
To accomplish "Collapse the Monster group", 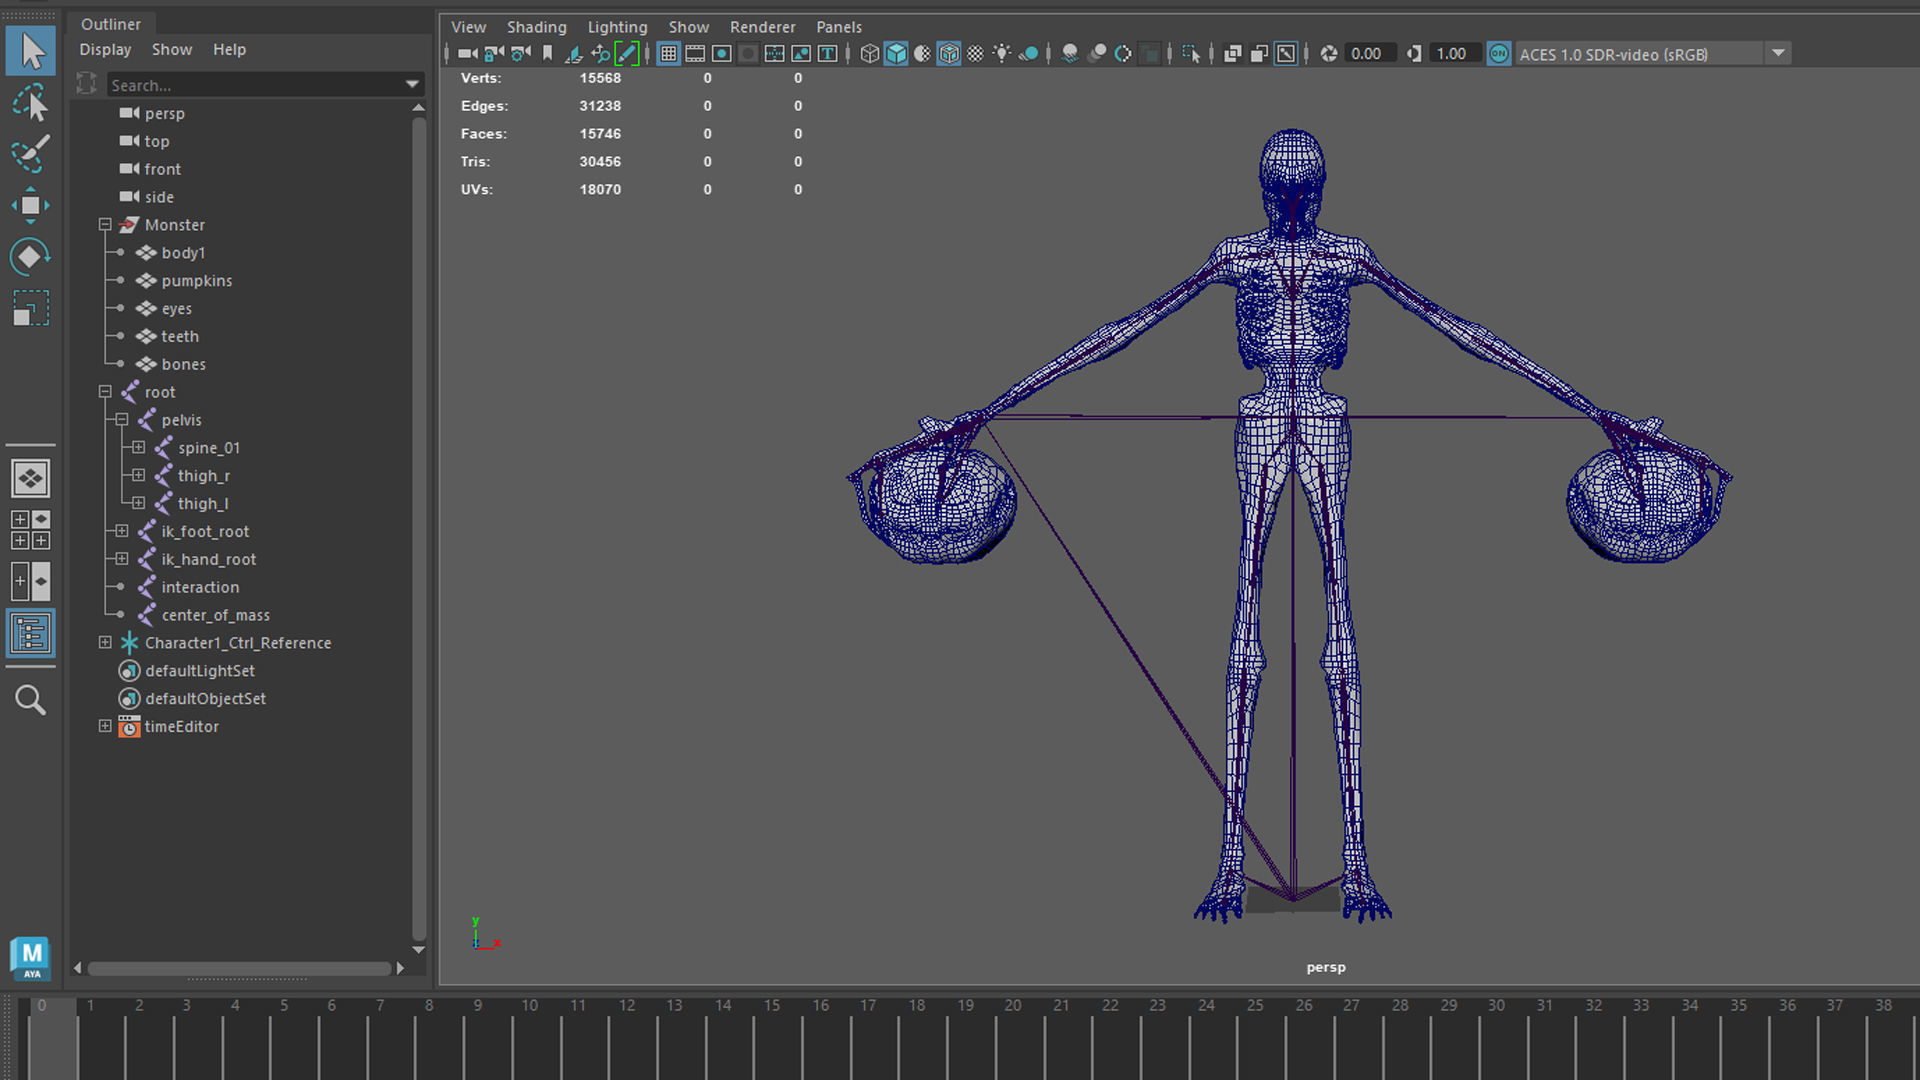I will [105, 225].
